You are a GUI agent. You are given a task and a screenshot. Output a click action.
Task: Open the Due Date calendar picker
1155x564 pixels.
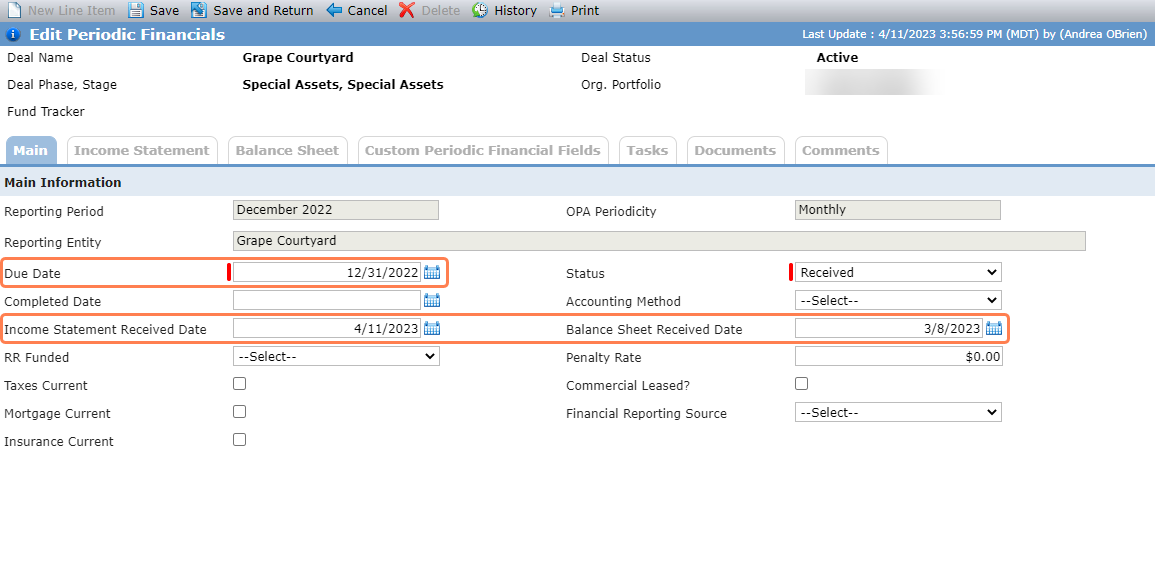(432, 272)
